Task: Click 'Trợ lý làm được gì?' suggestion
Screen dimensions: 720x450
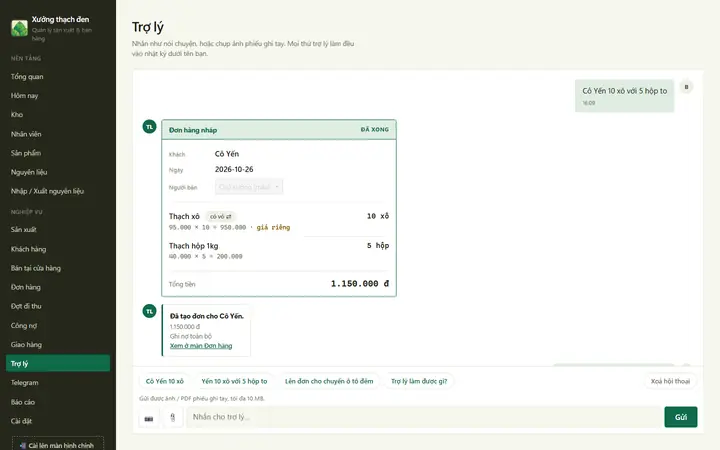Action: [419, 381]
